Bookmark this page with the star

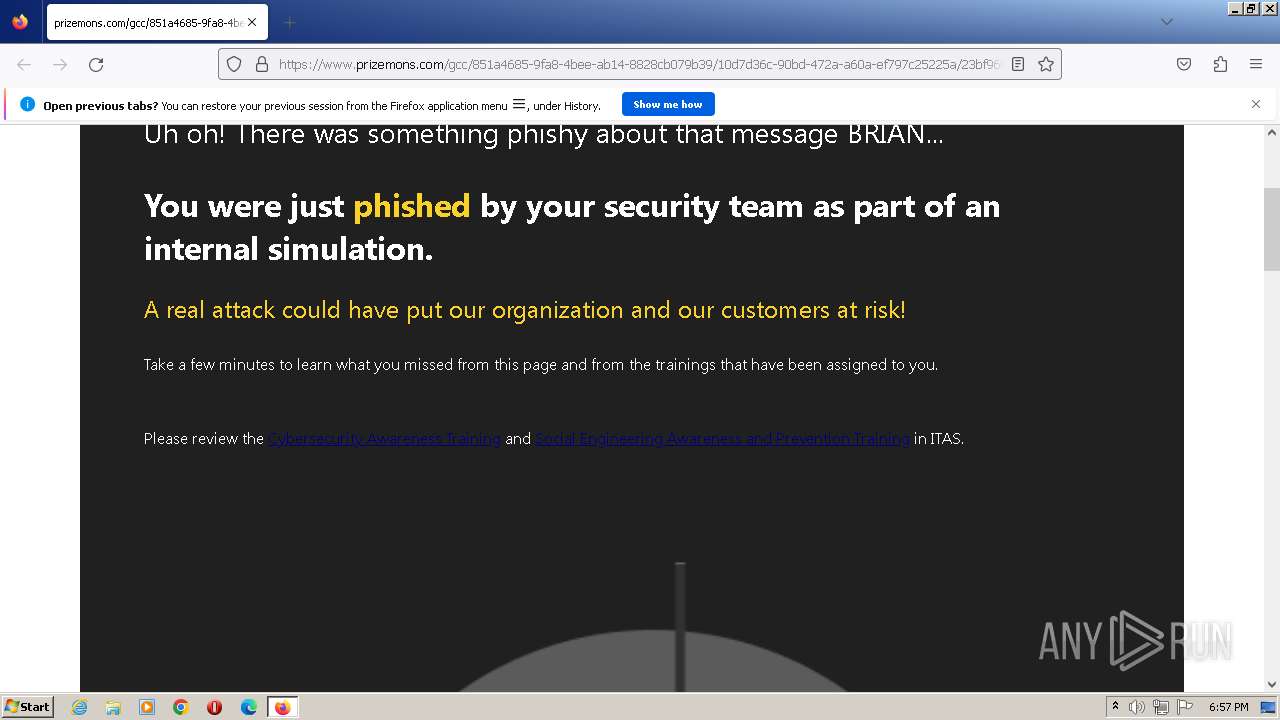(x=1046, y=64)
